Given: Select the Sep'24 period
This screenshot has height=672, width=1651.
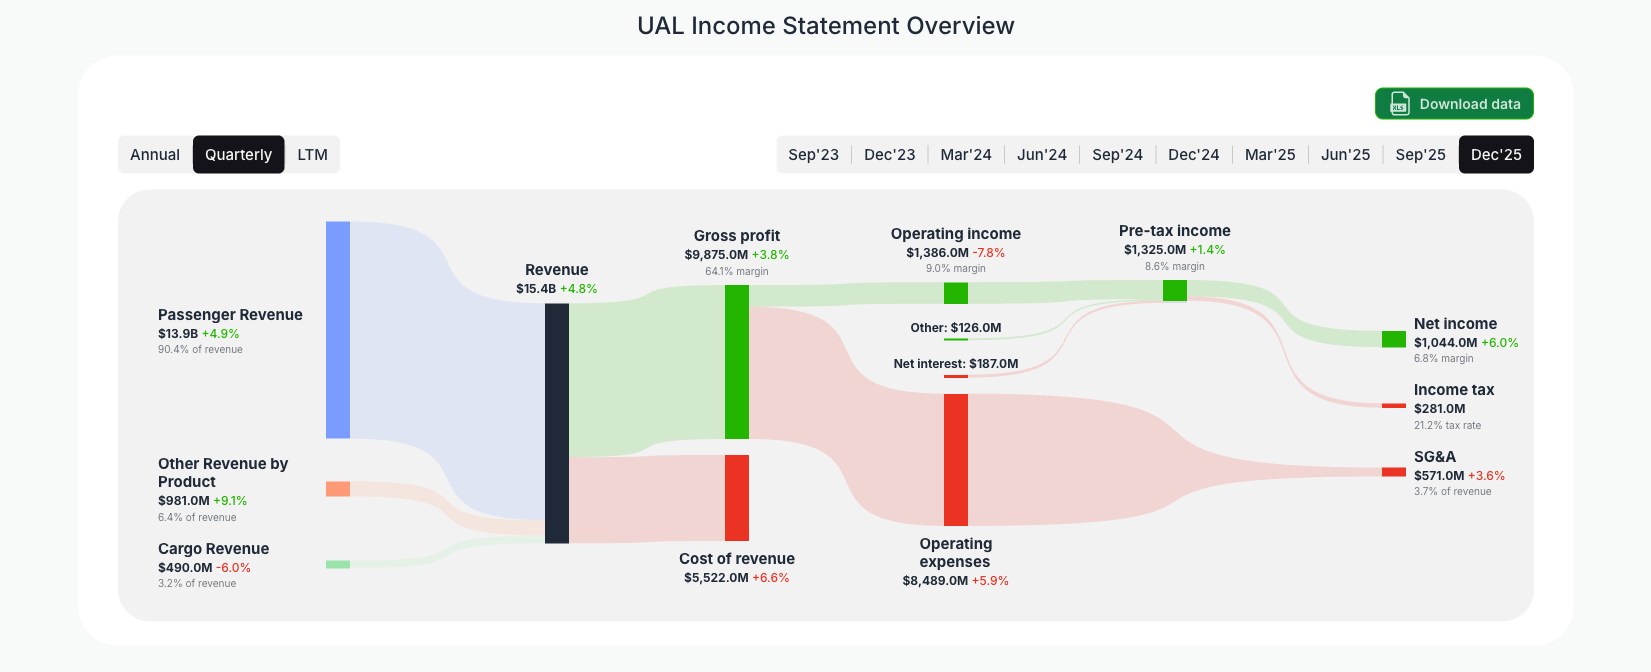Looking at the screenshot, I should point(1117,154).
